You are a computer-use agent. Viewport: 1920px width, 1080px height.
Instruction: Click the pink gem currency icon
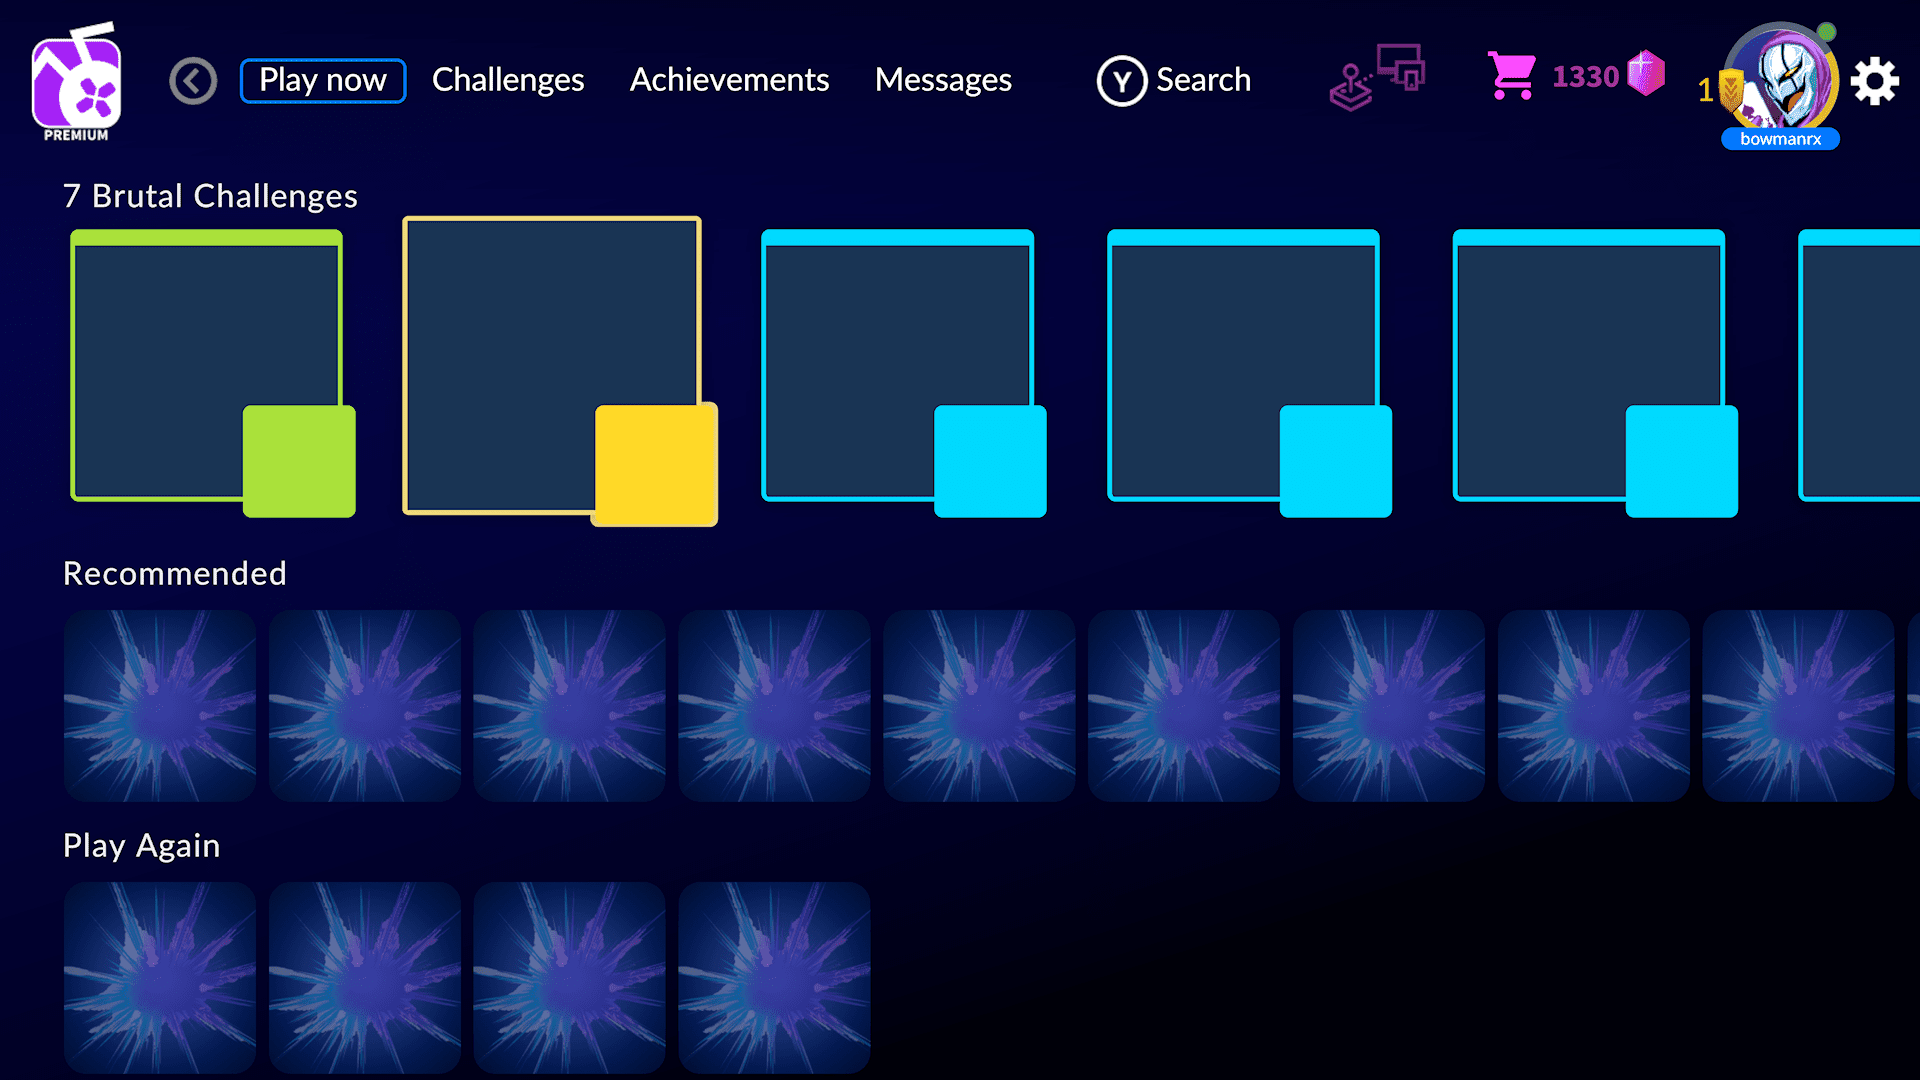[1646, 73]
